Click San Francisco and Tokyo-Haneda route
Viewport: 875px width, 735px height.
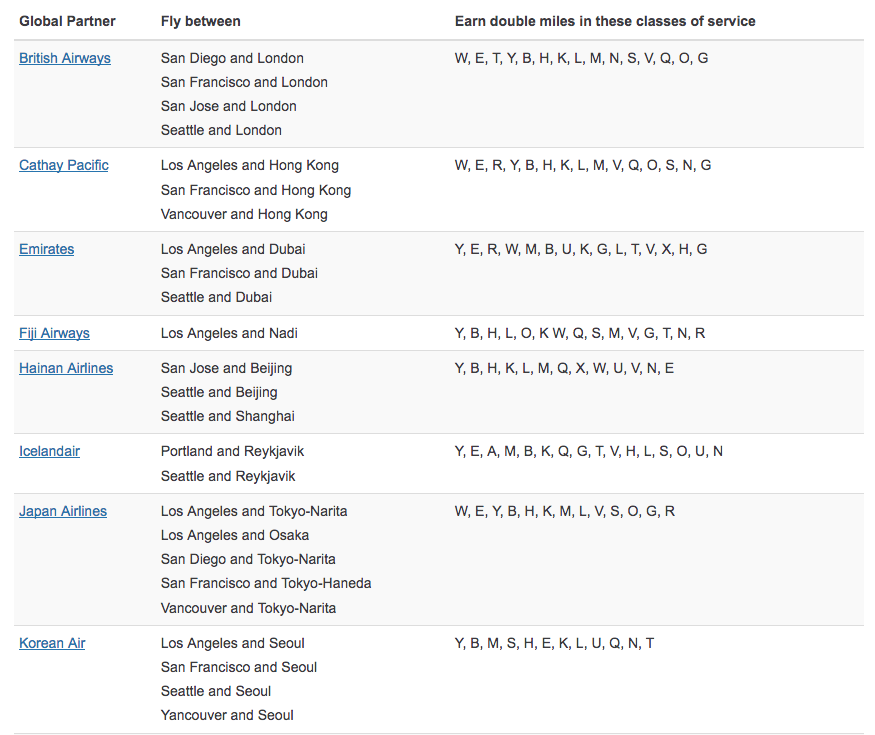click(x=266, y=583)
